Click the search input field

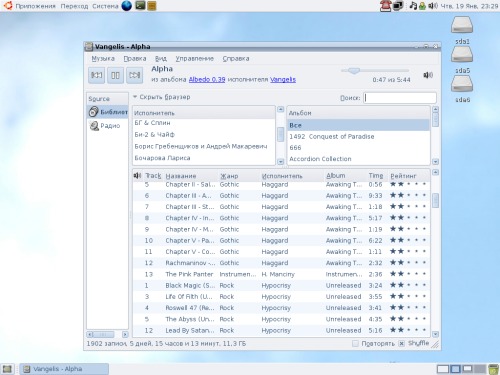tap(400, 98)
